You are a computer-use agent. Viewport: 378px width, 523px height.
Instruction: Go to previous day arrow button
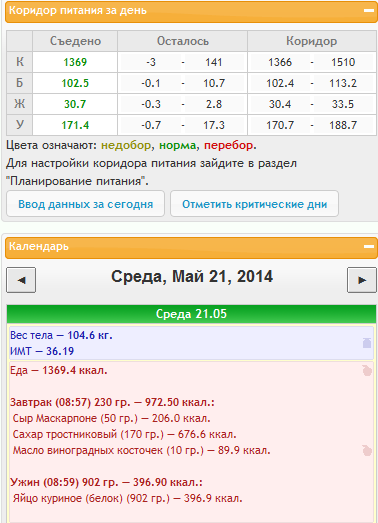(21, 280)
